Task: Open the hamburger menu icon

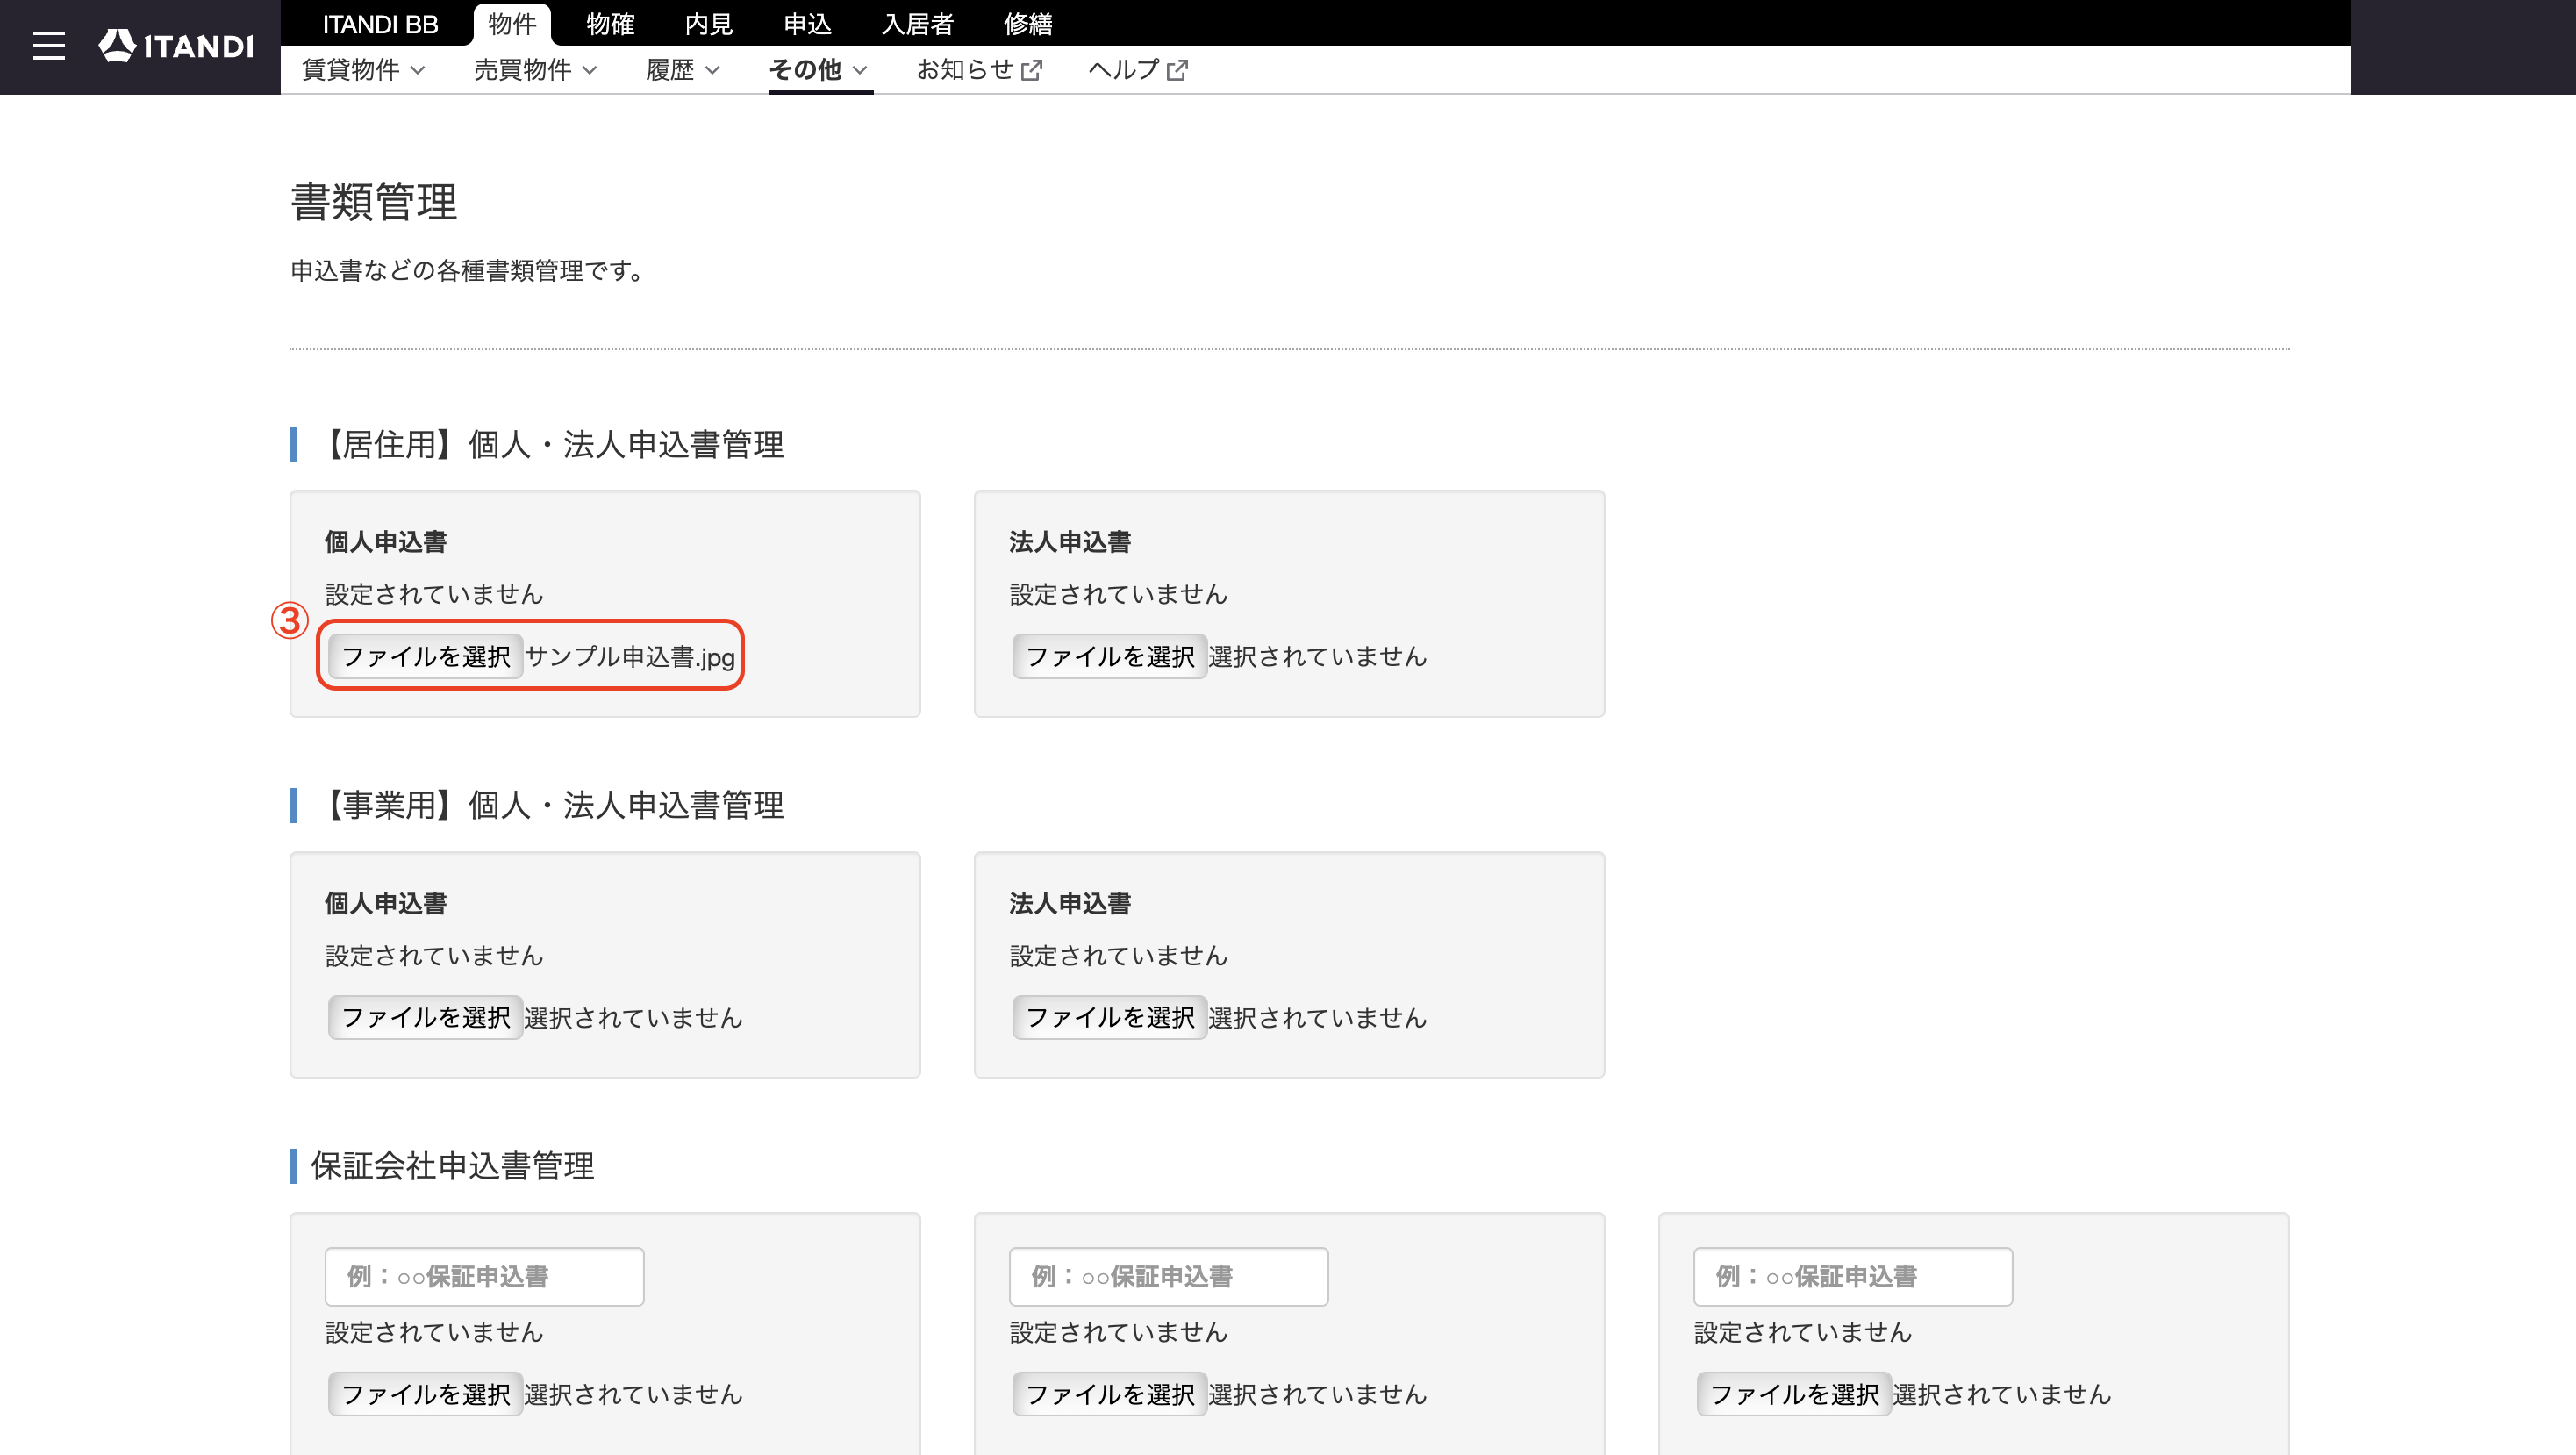Action: (x=48, y=46)
